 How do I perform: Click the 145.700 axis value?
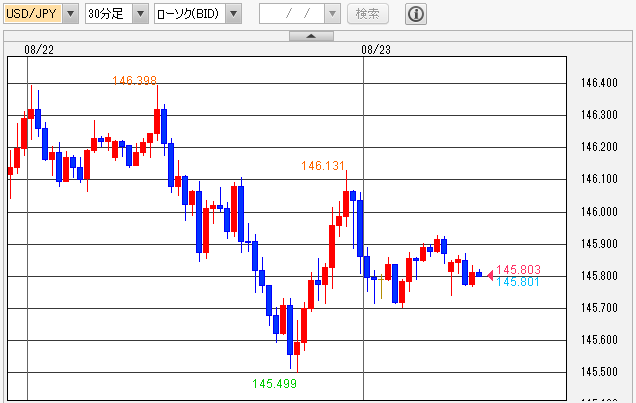[x=599, y=308]
